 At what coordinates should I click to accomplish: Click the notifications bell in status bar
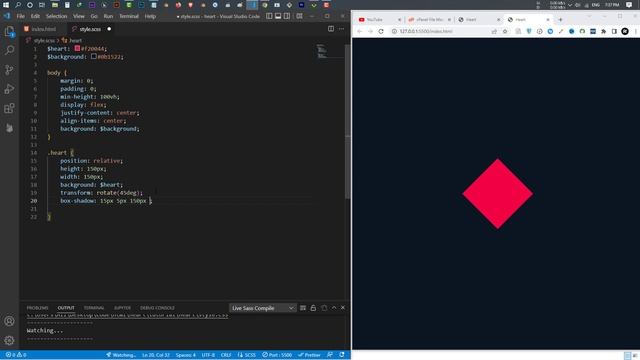[x=342, y=355]
